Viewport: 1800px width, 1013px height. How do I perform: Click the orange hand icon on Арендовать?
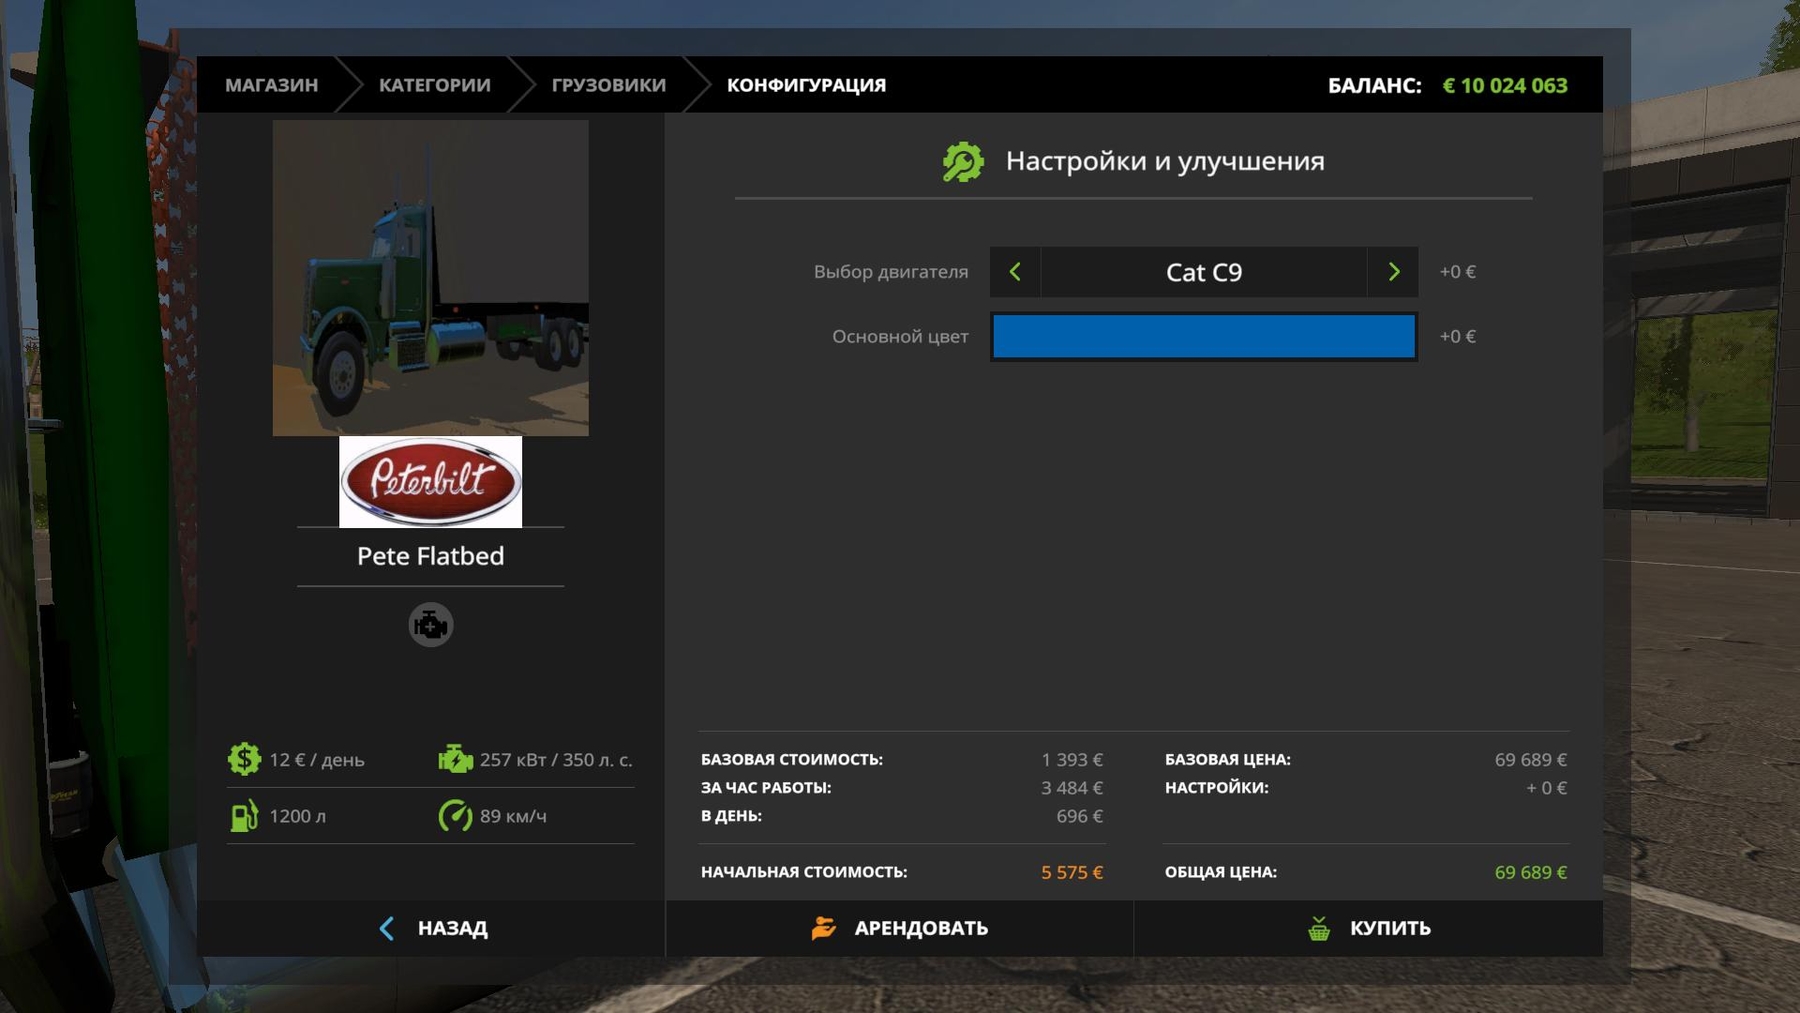pos(823,928)
